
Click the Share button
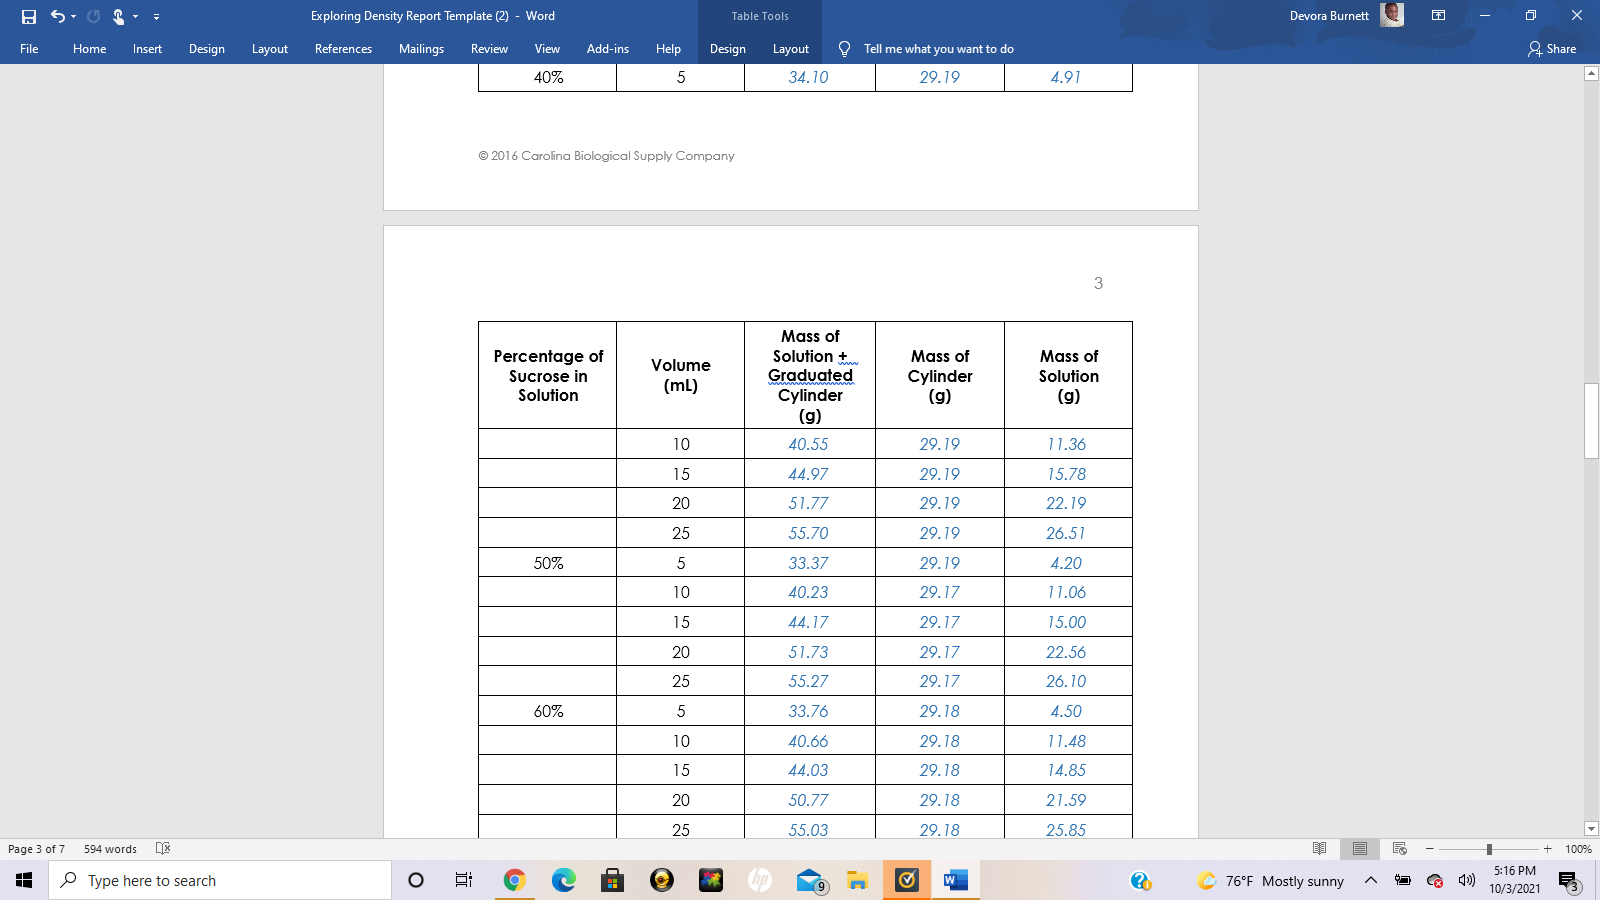pos(1553,48)
